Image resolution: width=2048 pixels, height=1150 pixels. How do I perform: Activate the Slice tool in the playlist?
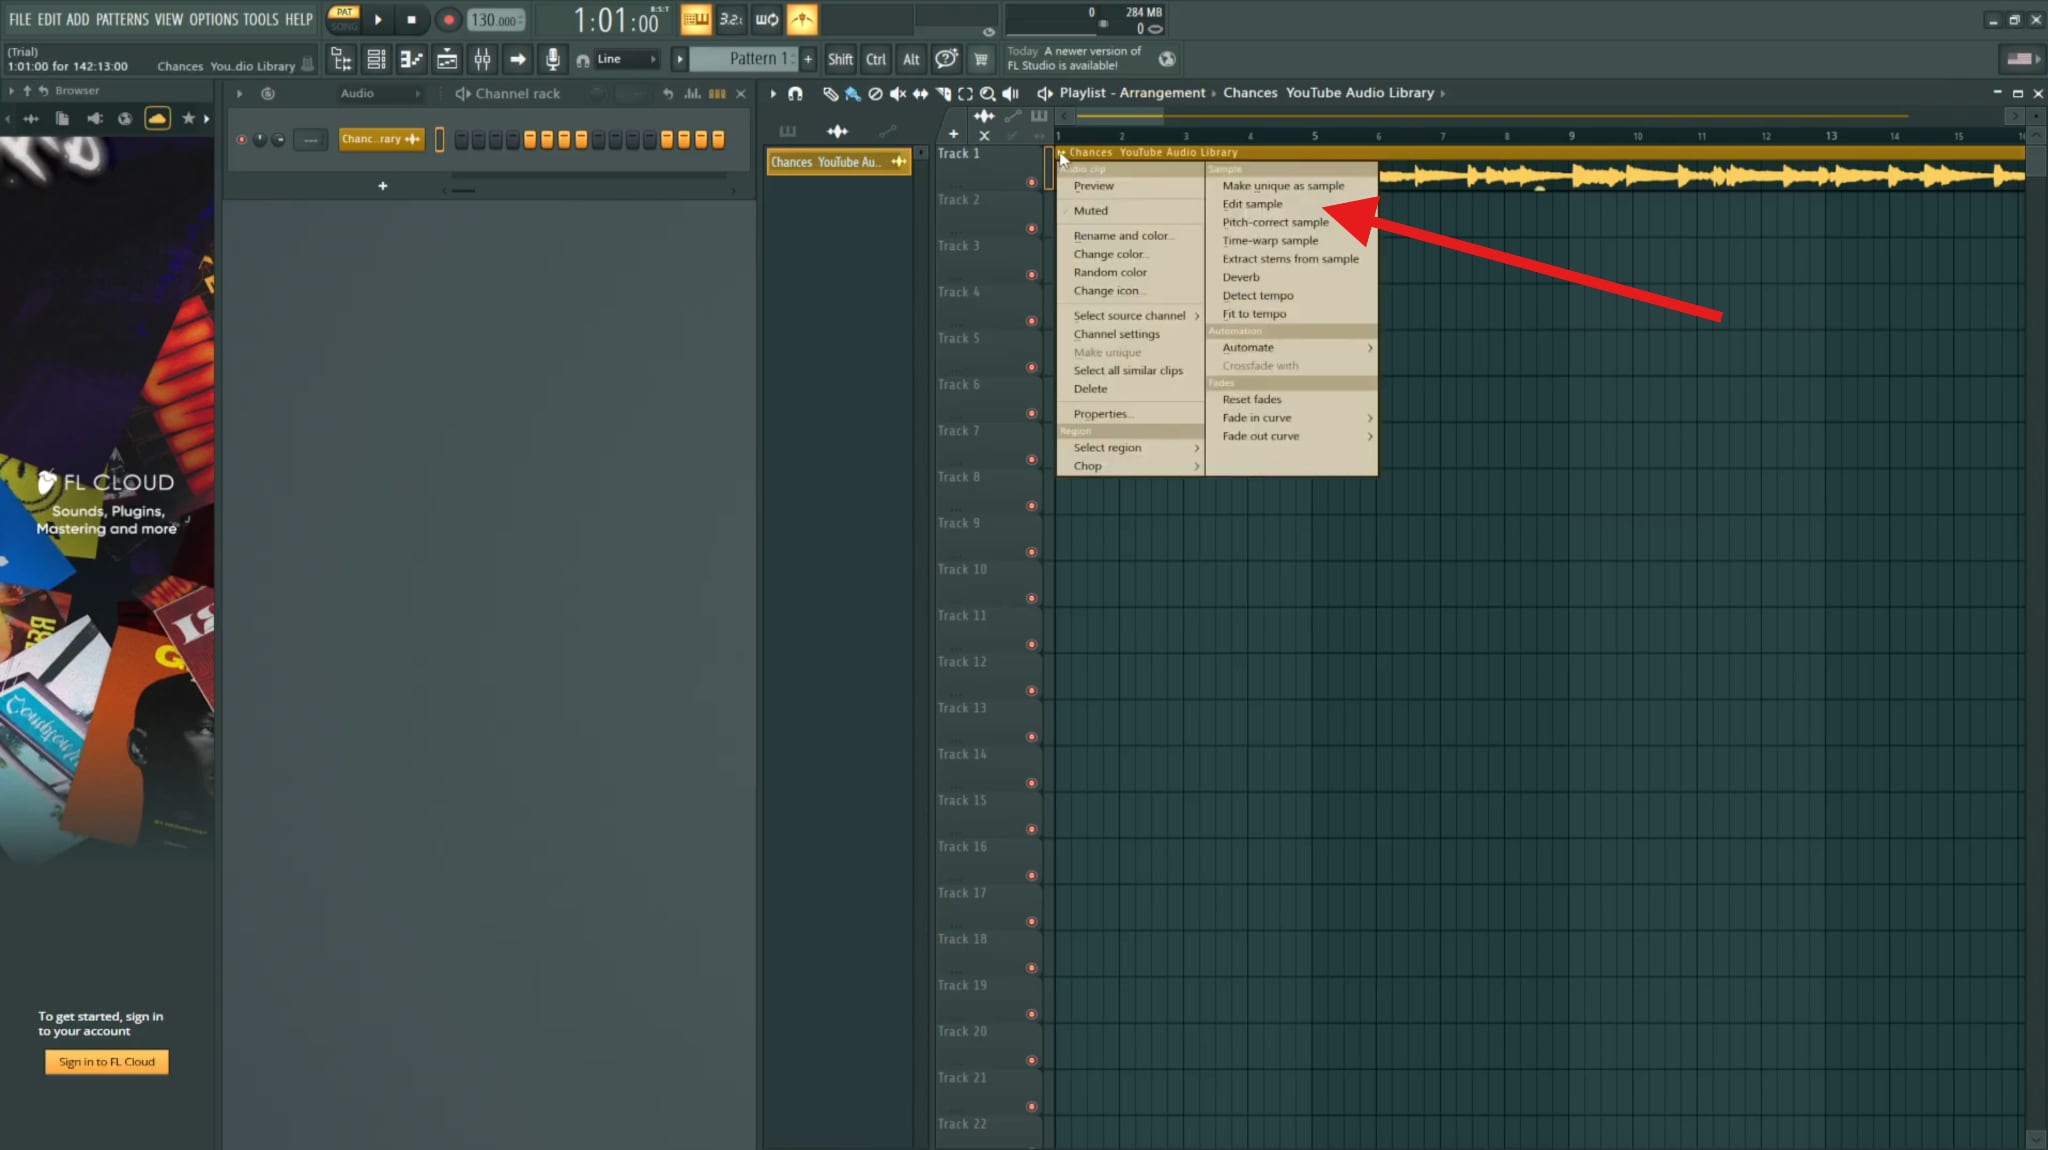(942, 92)
